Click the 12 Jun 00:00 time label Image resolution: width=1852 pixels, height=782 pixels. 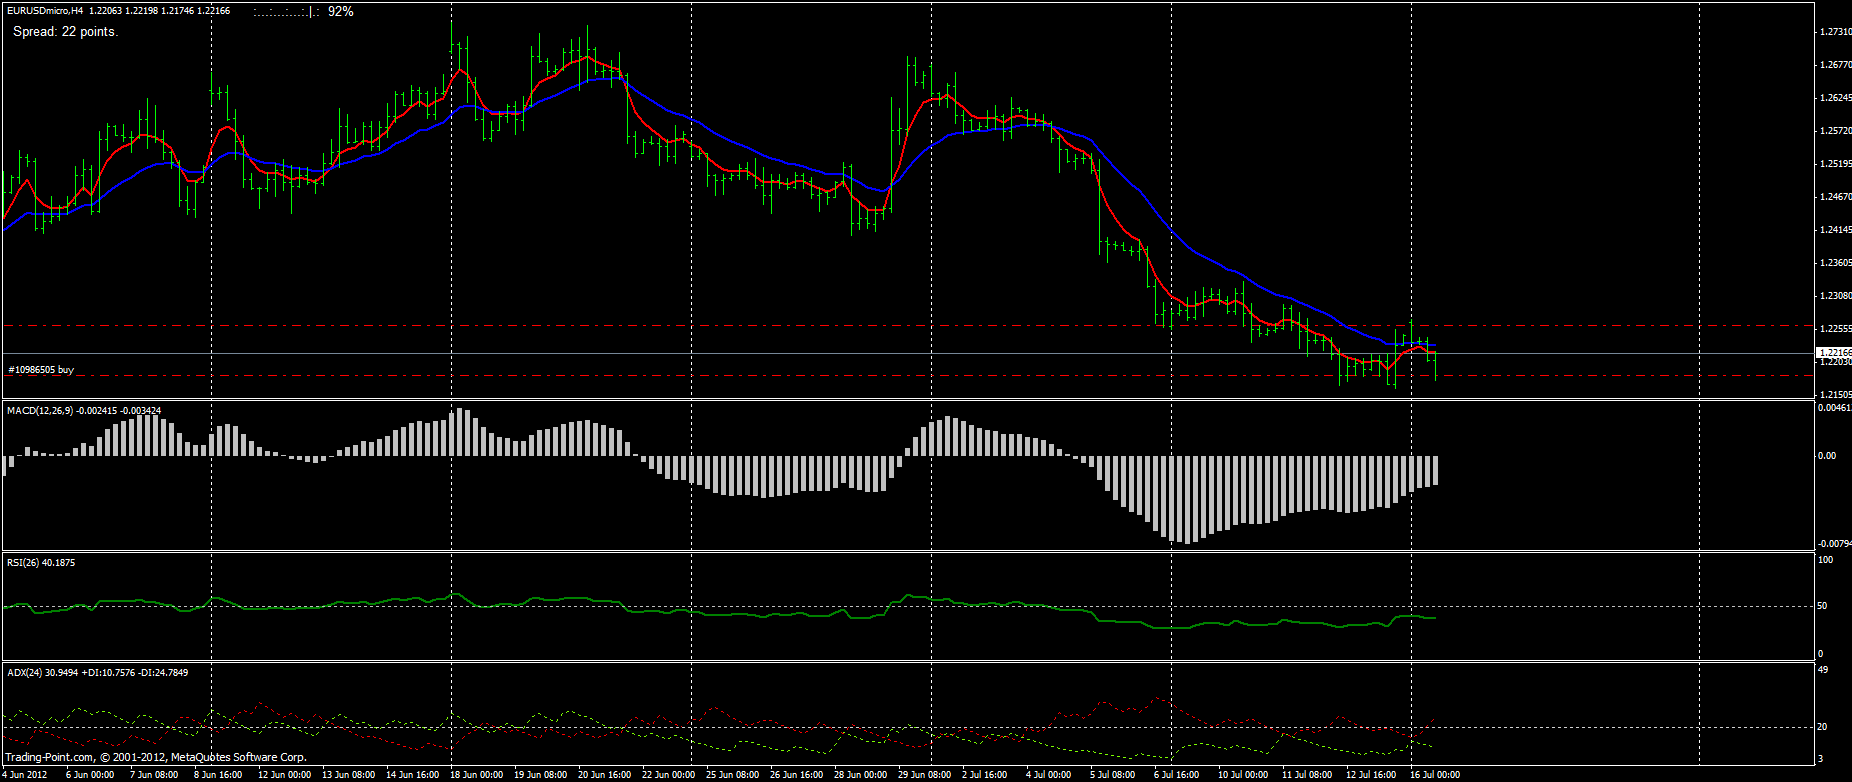[x=284, y=775]
